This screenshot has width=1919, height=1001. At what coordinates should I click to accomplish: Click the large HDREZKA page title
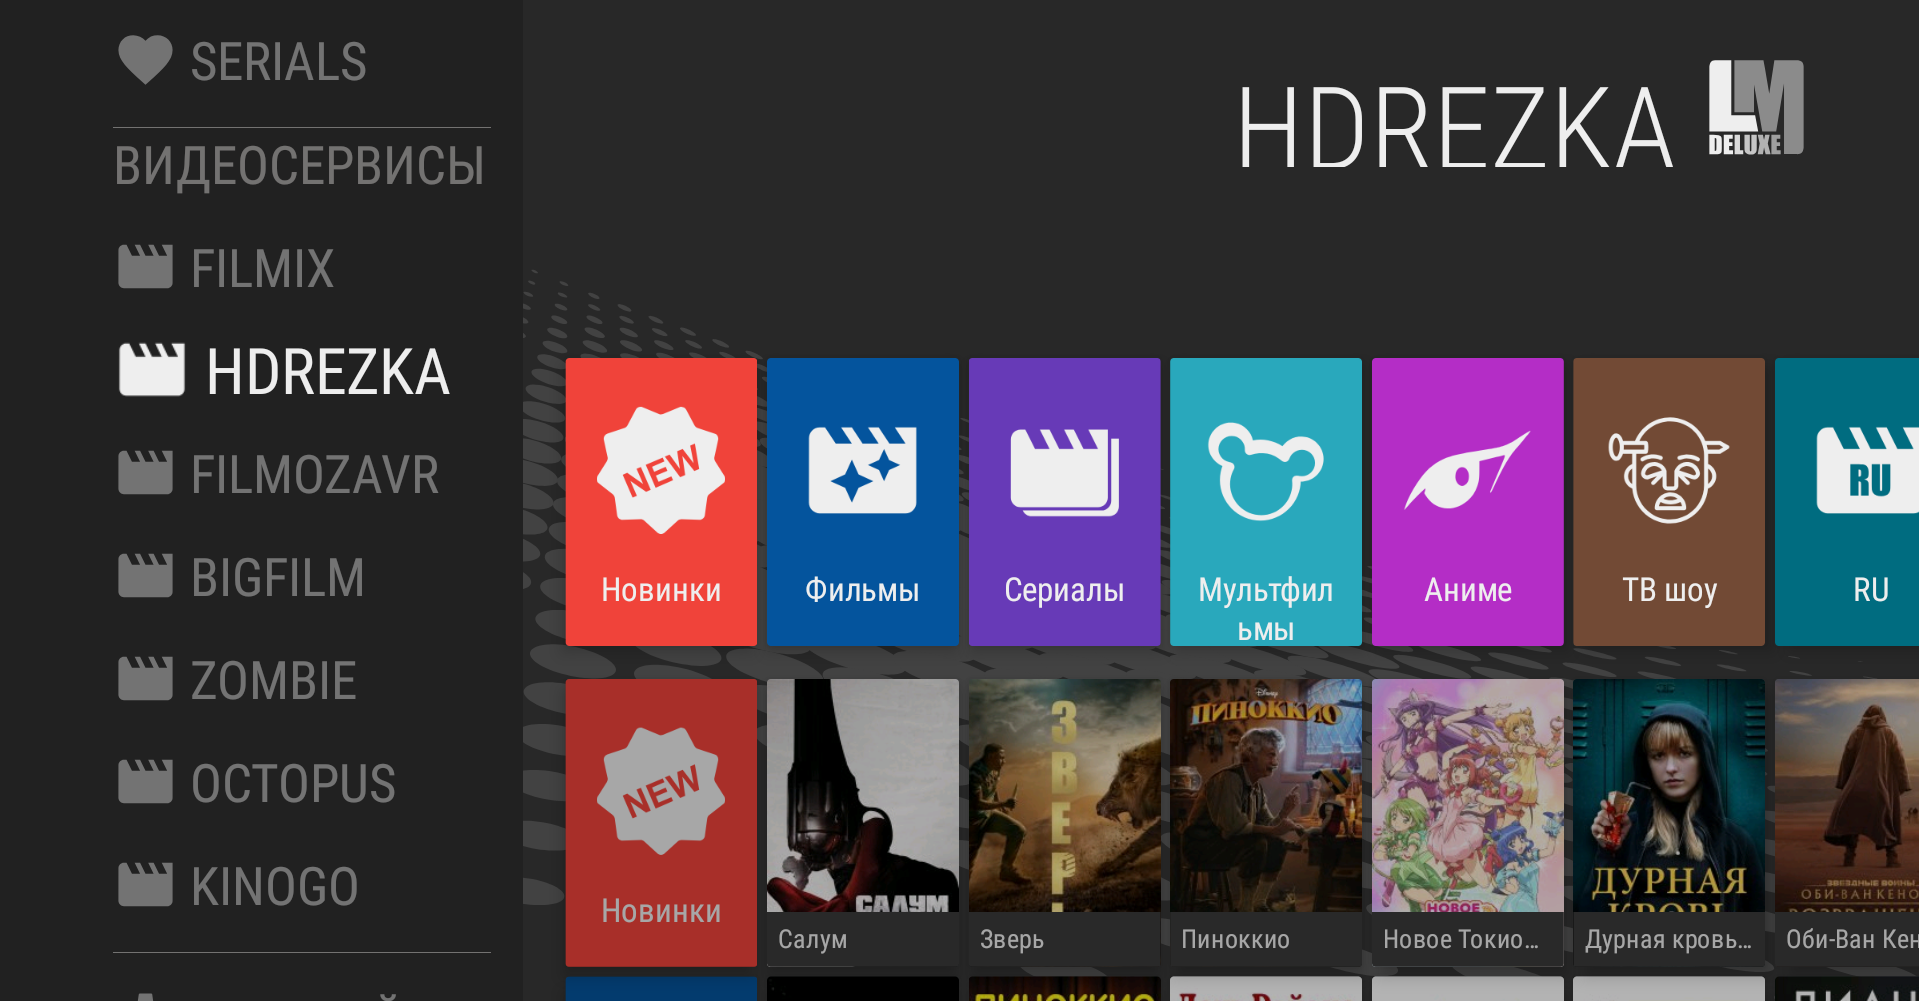pyautogui.click(x=1455, y=129)
